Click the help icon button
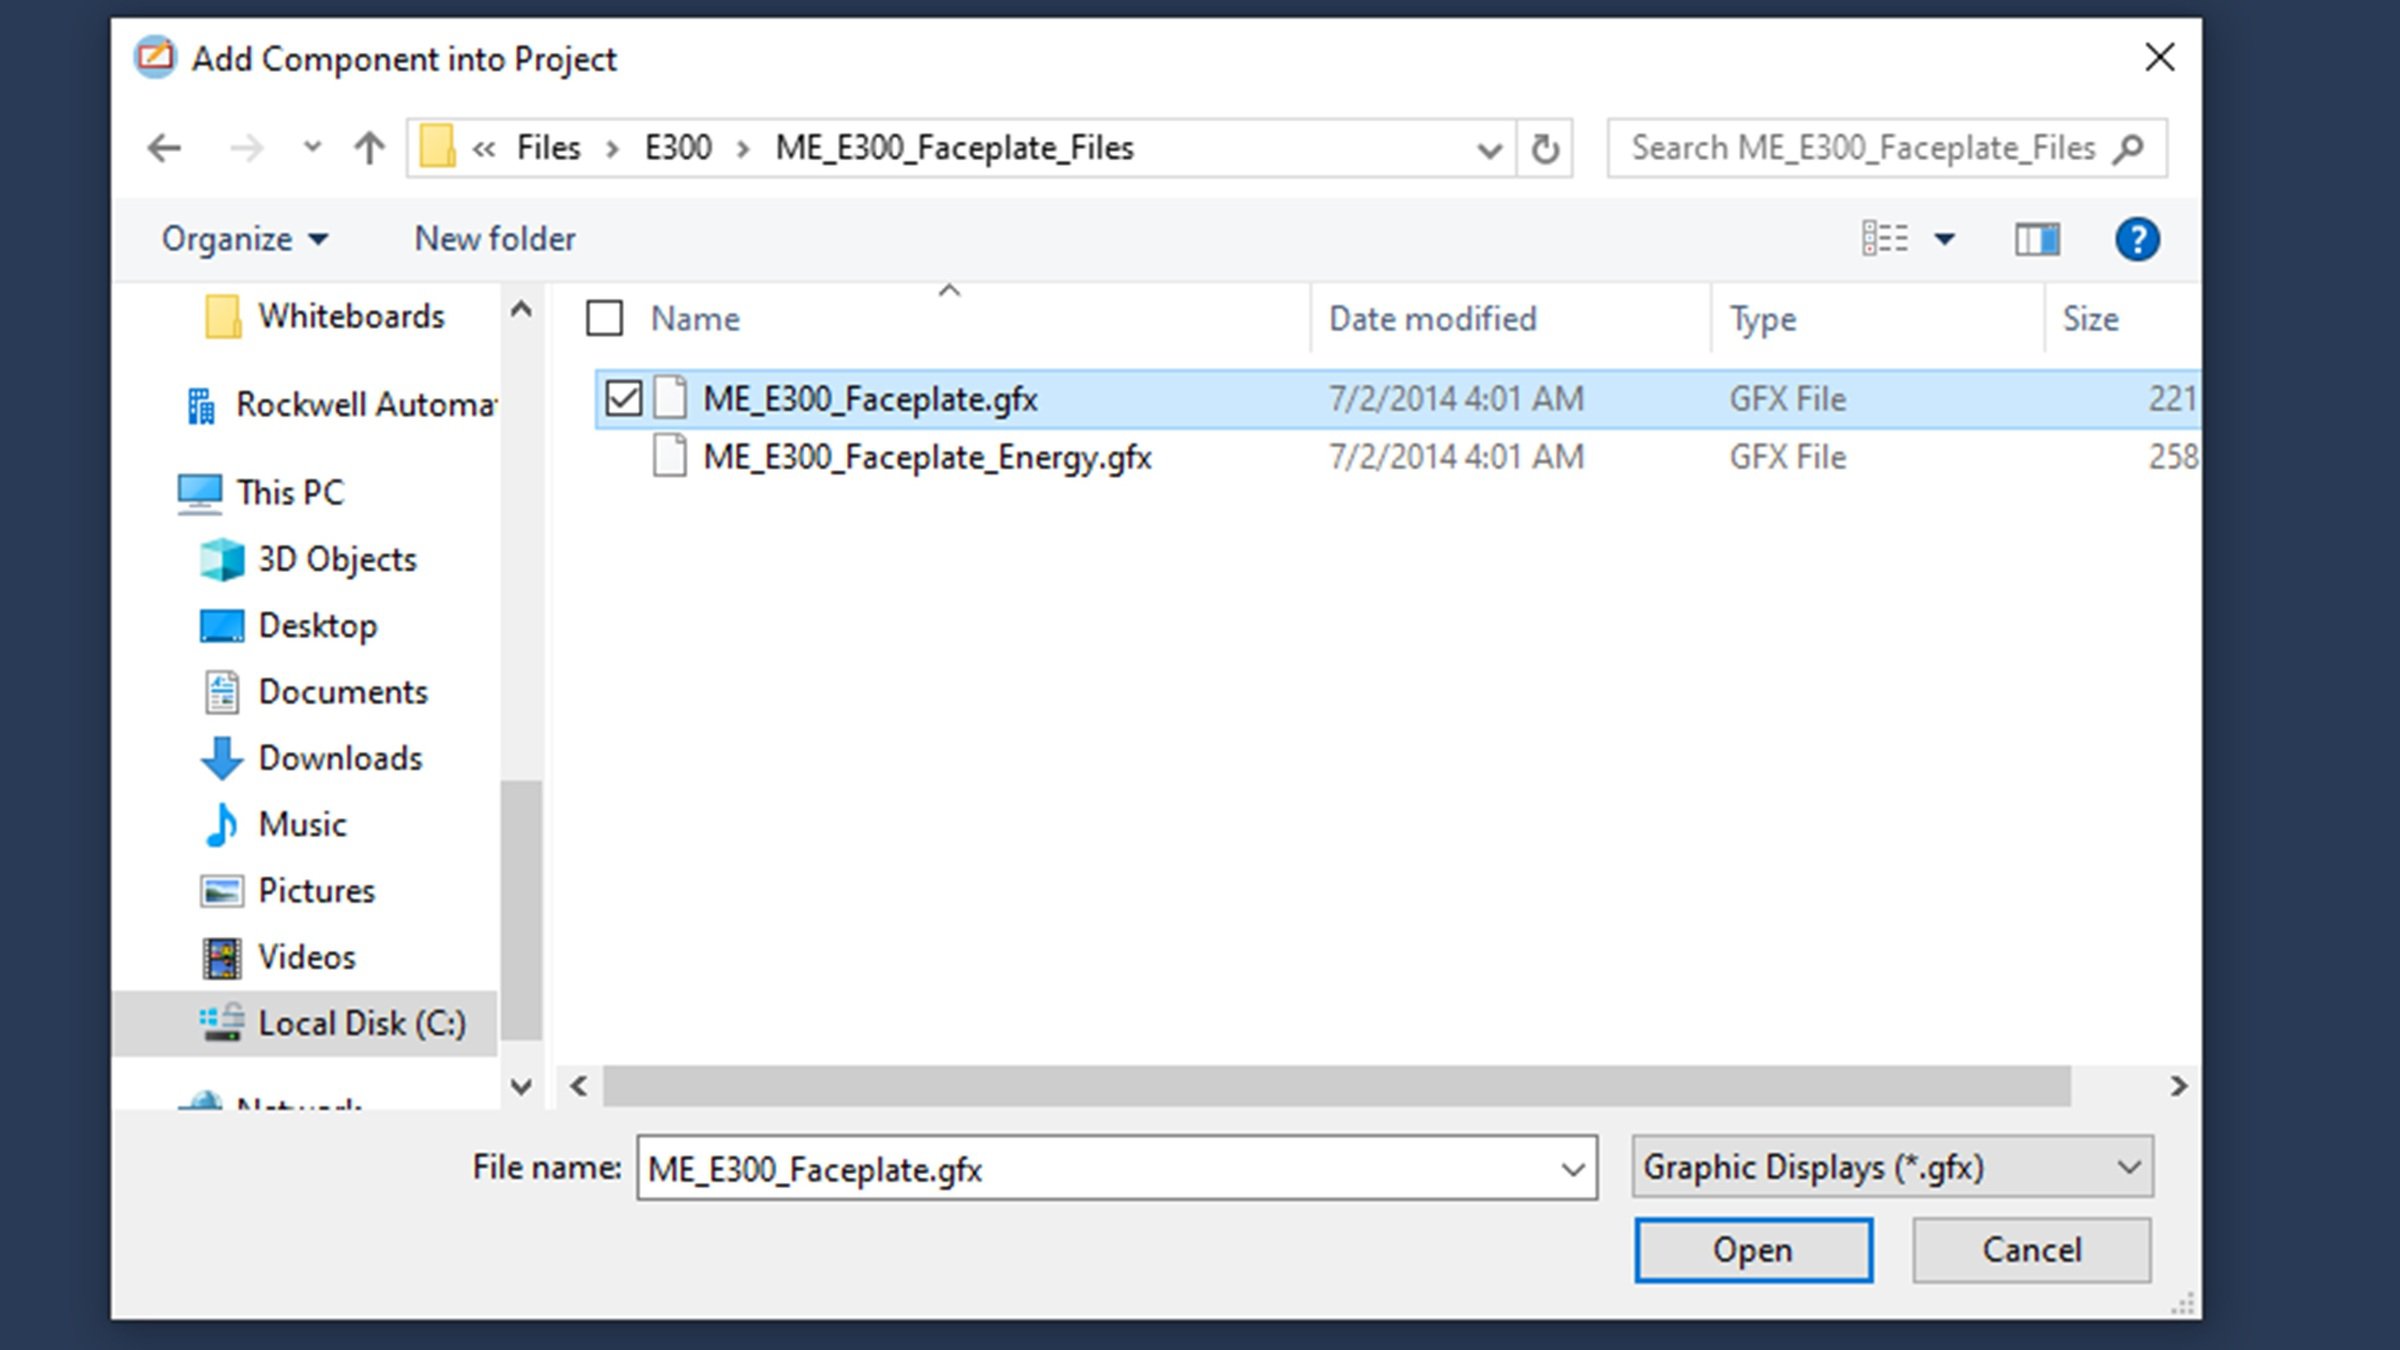Viewport: 2400px width, 1350px height. tap(2136, 239)
